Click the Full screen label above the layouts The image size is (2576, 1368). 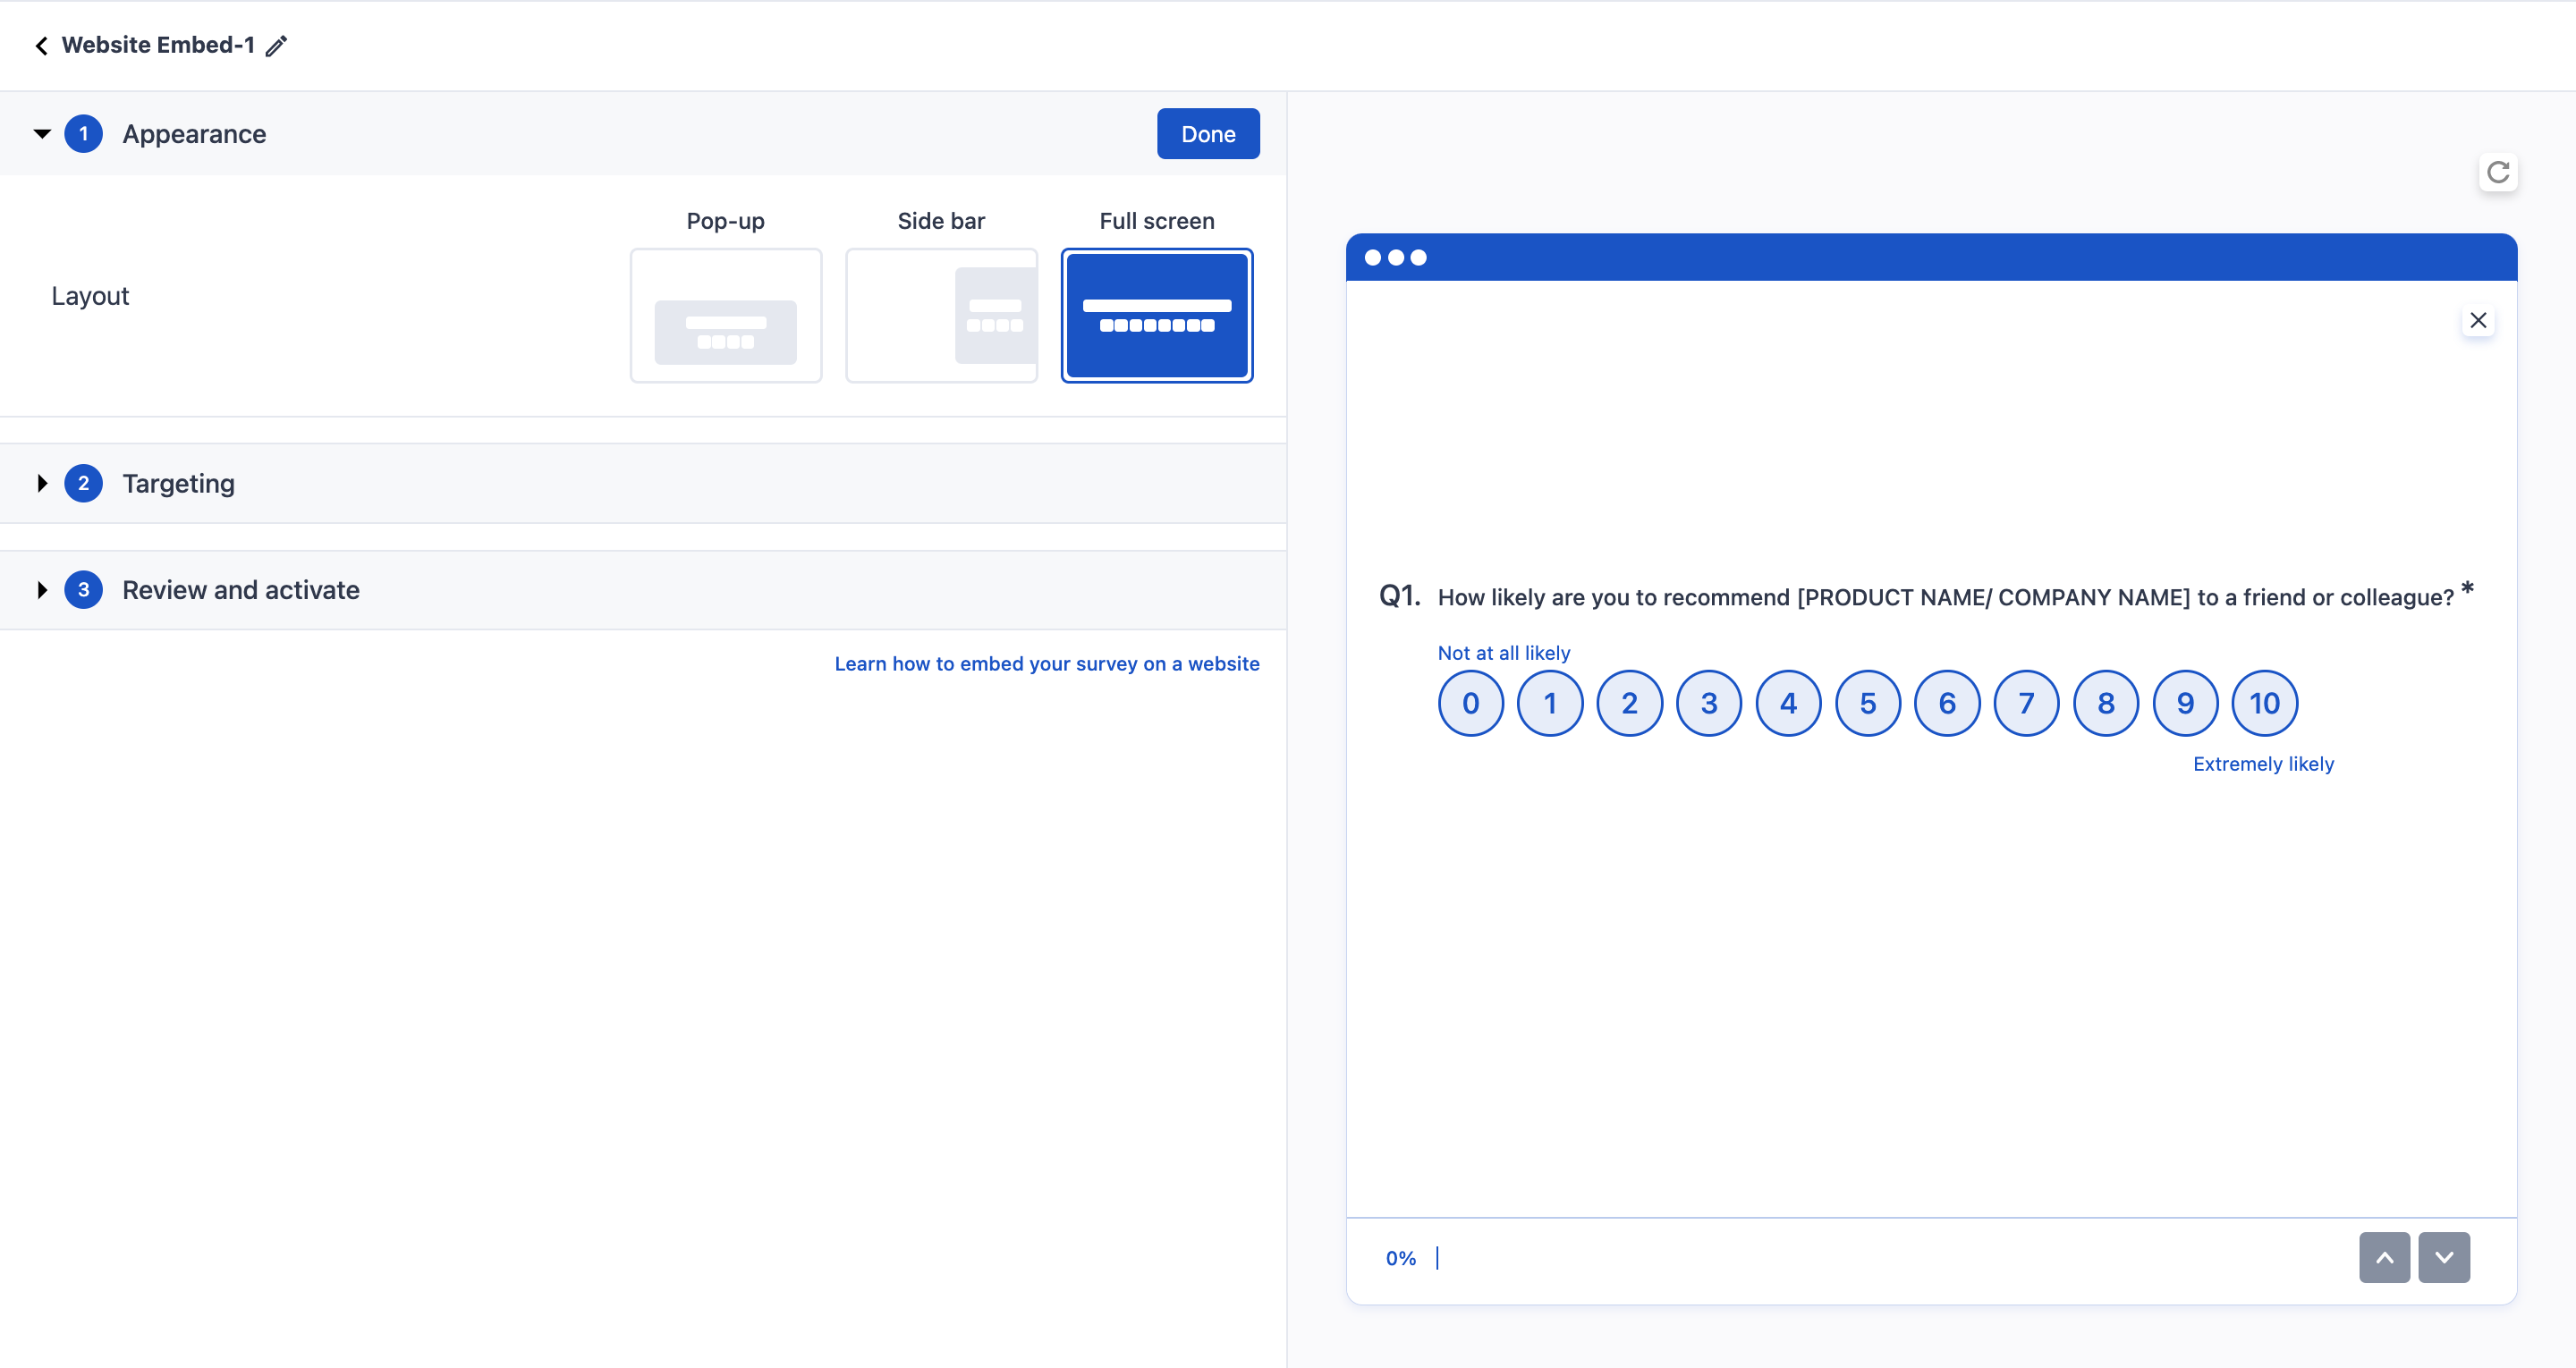coord(1157,221)
